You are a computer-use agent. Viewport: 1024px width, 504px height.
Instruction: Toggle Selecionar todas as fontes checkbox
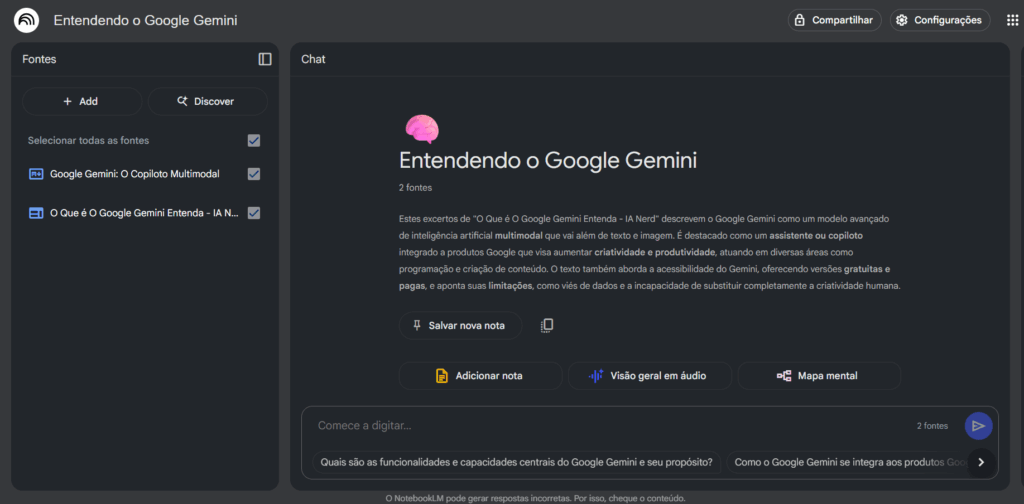254,140
